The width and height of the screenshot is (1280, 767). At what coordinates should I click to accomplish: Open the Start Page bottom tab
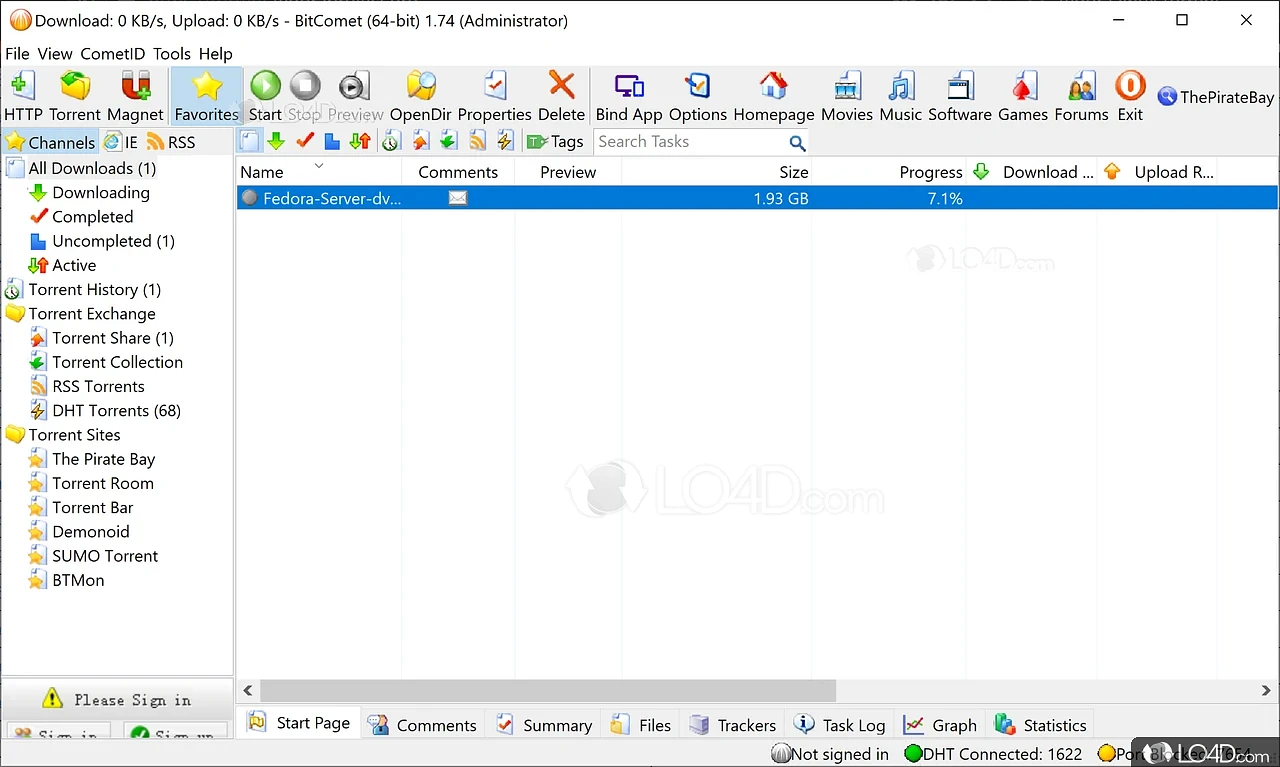coord(298,723)
